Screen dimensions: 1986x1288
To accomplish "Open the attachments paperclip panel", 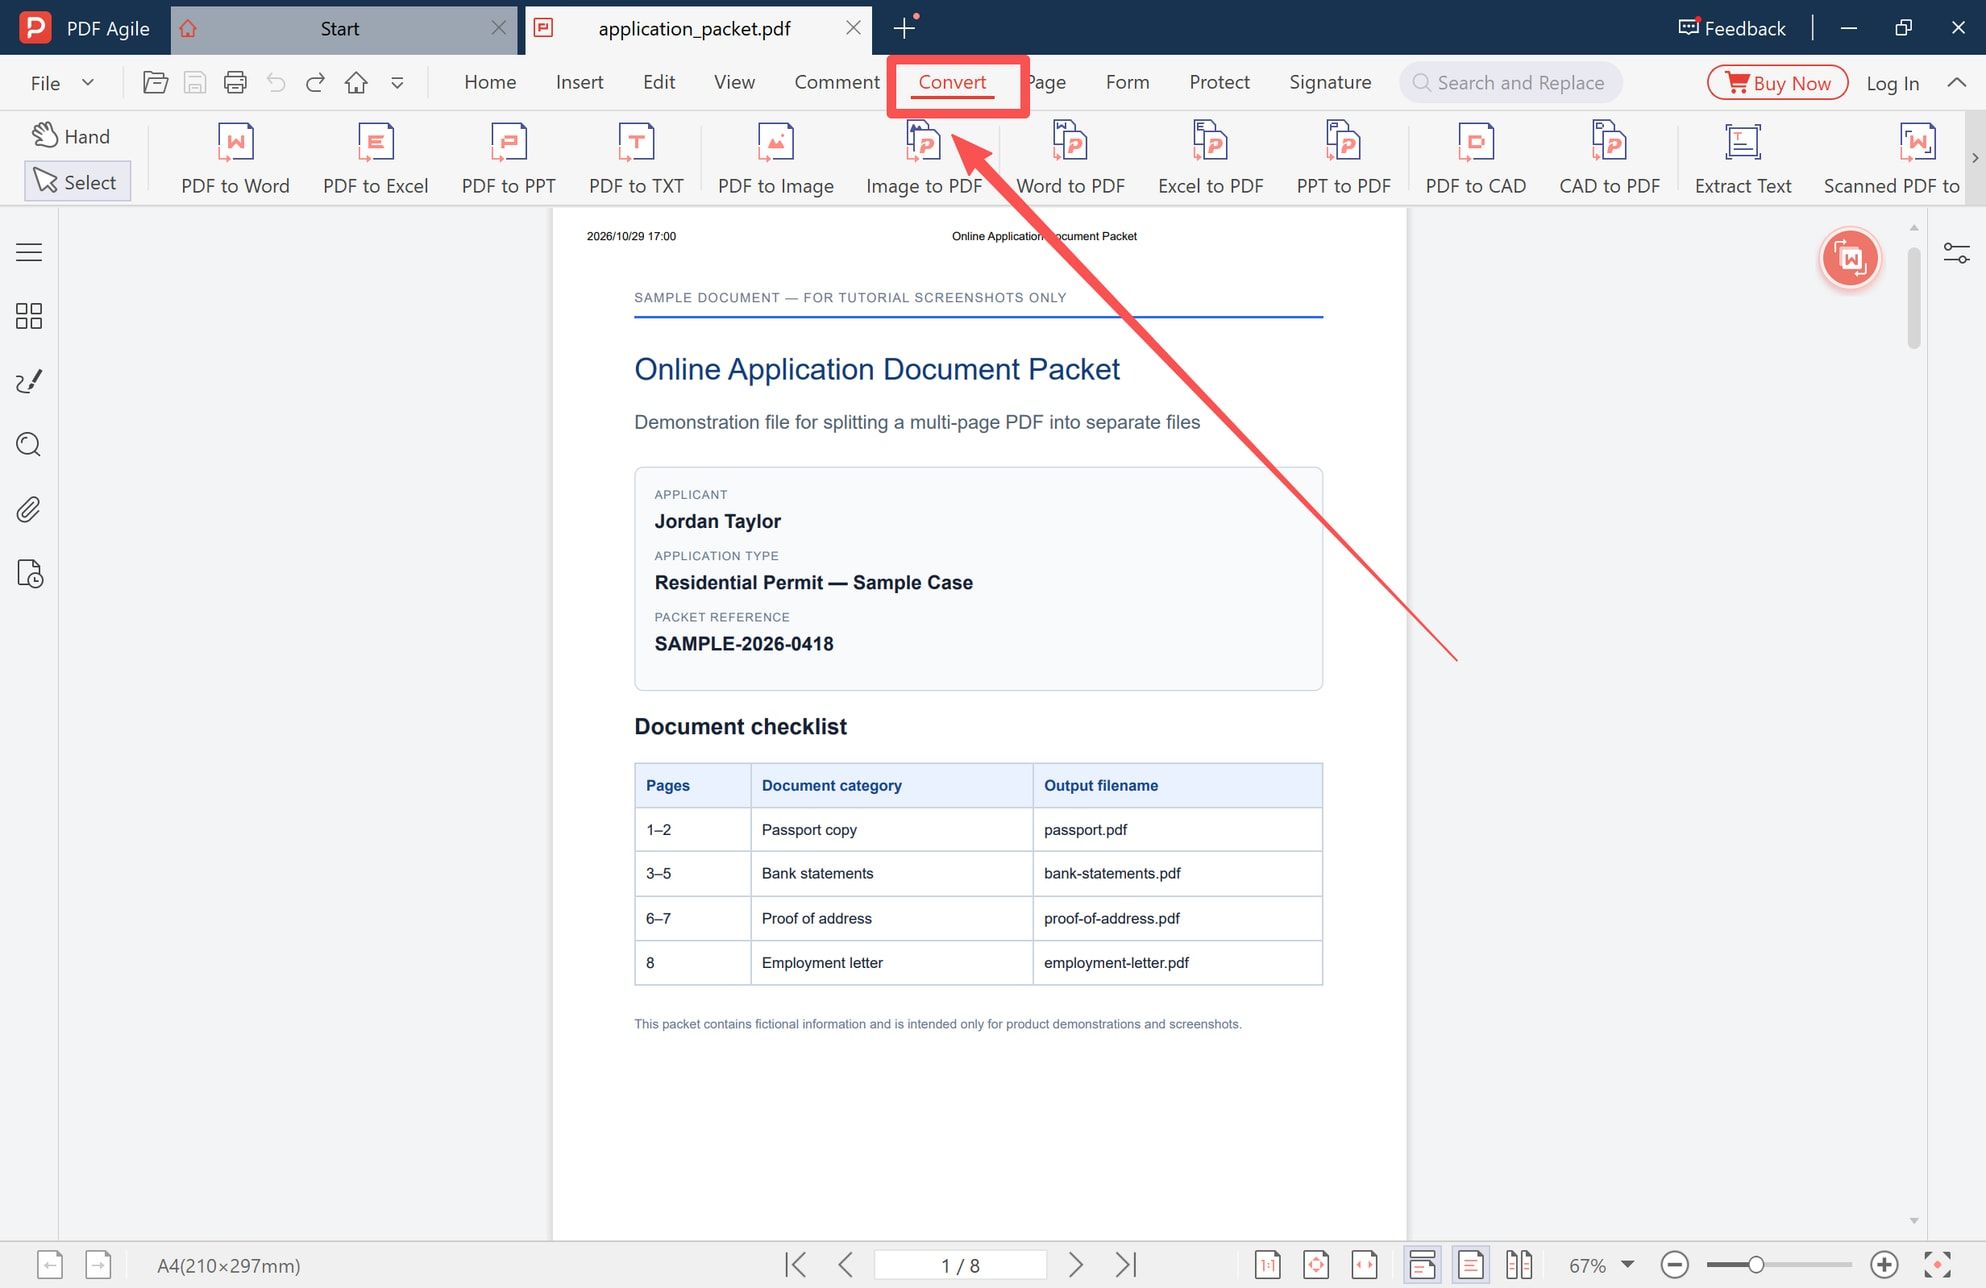I will [29, 510].
